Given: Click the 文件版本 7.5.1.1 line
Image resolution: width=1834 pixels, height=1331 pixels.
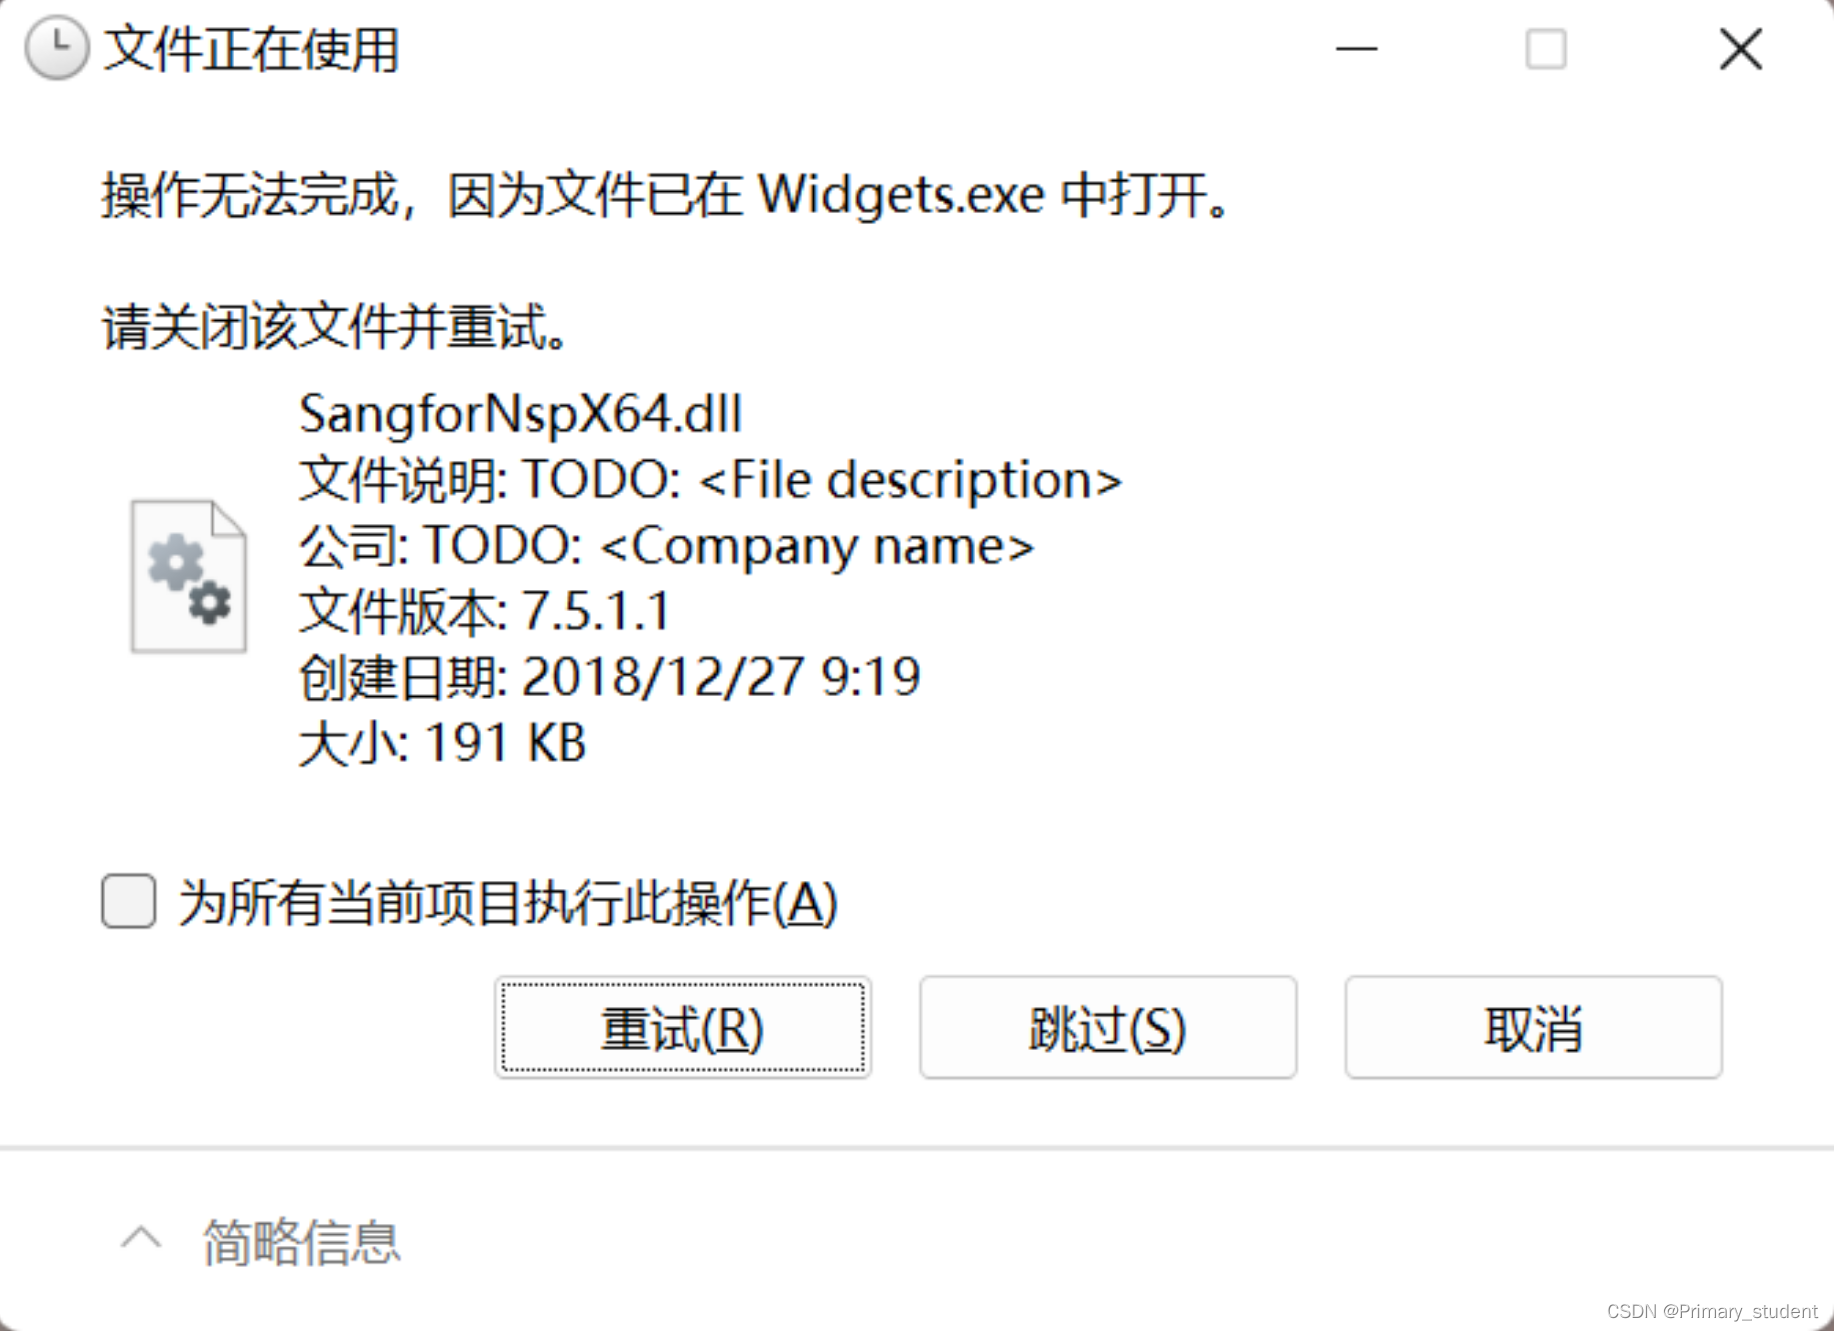Looking at the screenshot, I should click(485, 611).
